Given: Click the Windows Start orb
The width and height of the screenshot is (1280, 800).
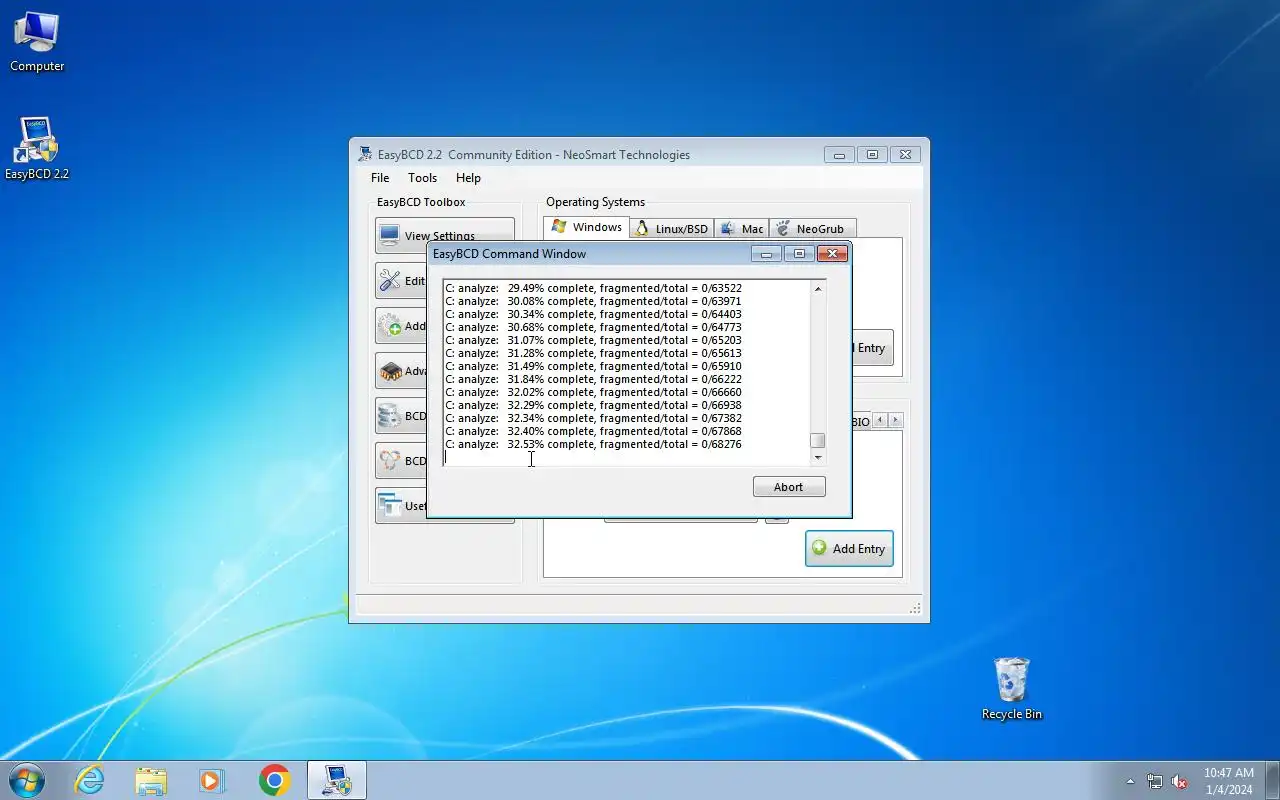Looking at the screenshot, I should tap(27, 780).
